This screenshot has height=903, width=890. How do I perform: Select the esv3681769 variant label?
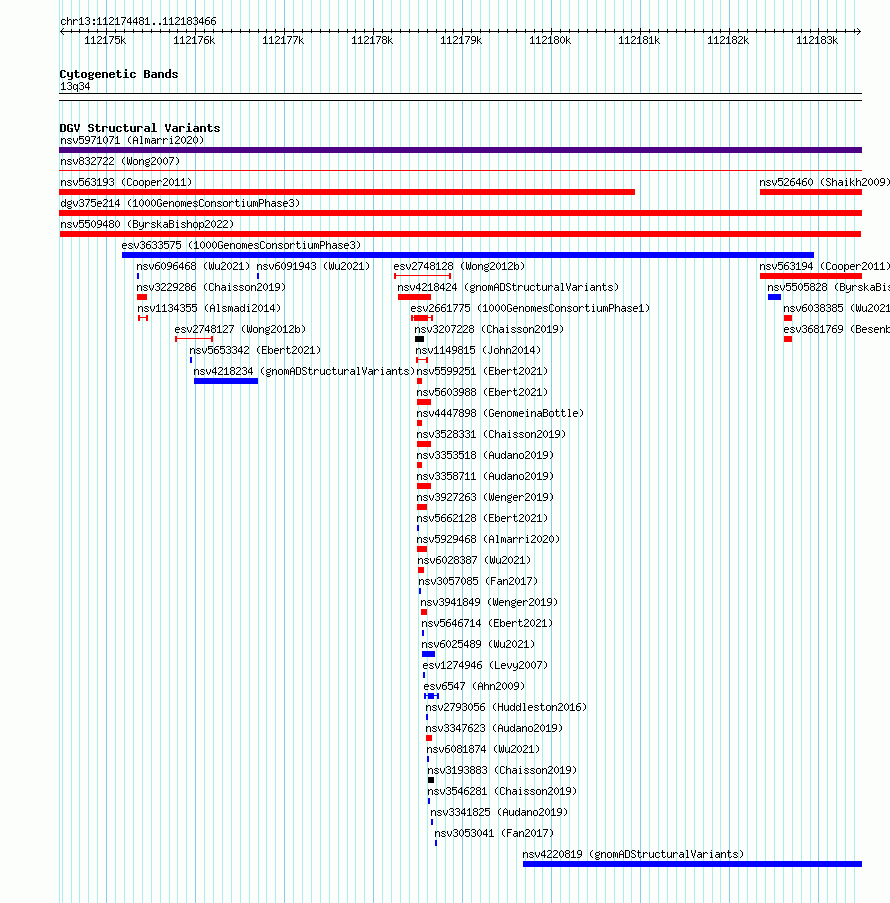836,329
